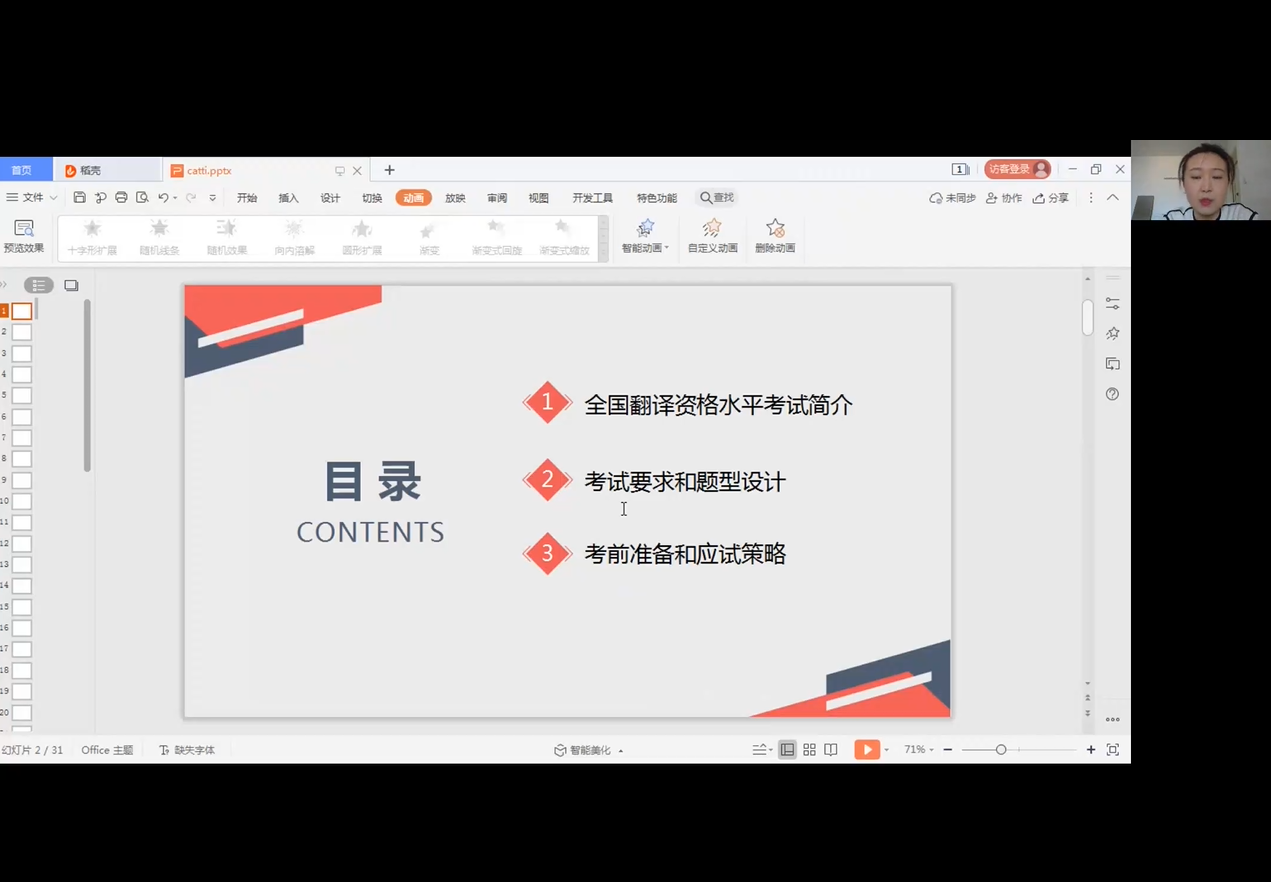
Task: Open the 放映 ribbon tab
Action: coord(455,198)
